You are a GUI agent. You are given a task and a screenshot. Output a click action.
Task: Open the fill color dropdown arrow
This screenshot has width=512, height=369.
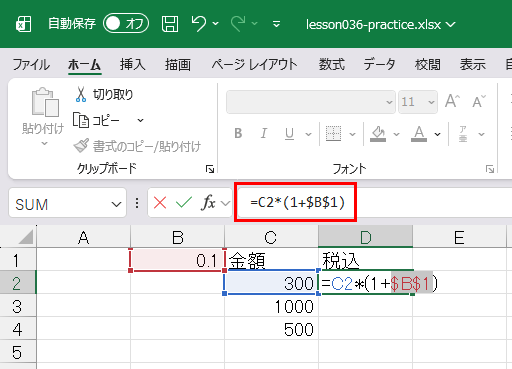tap(396, 134)
